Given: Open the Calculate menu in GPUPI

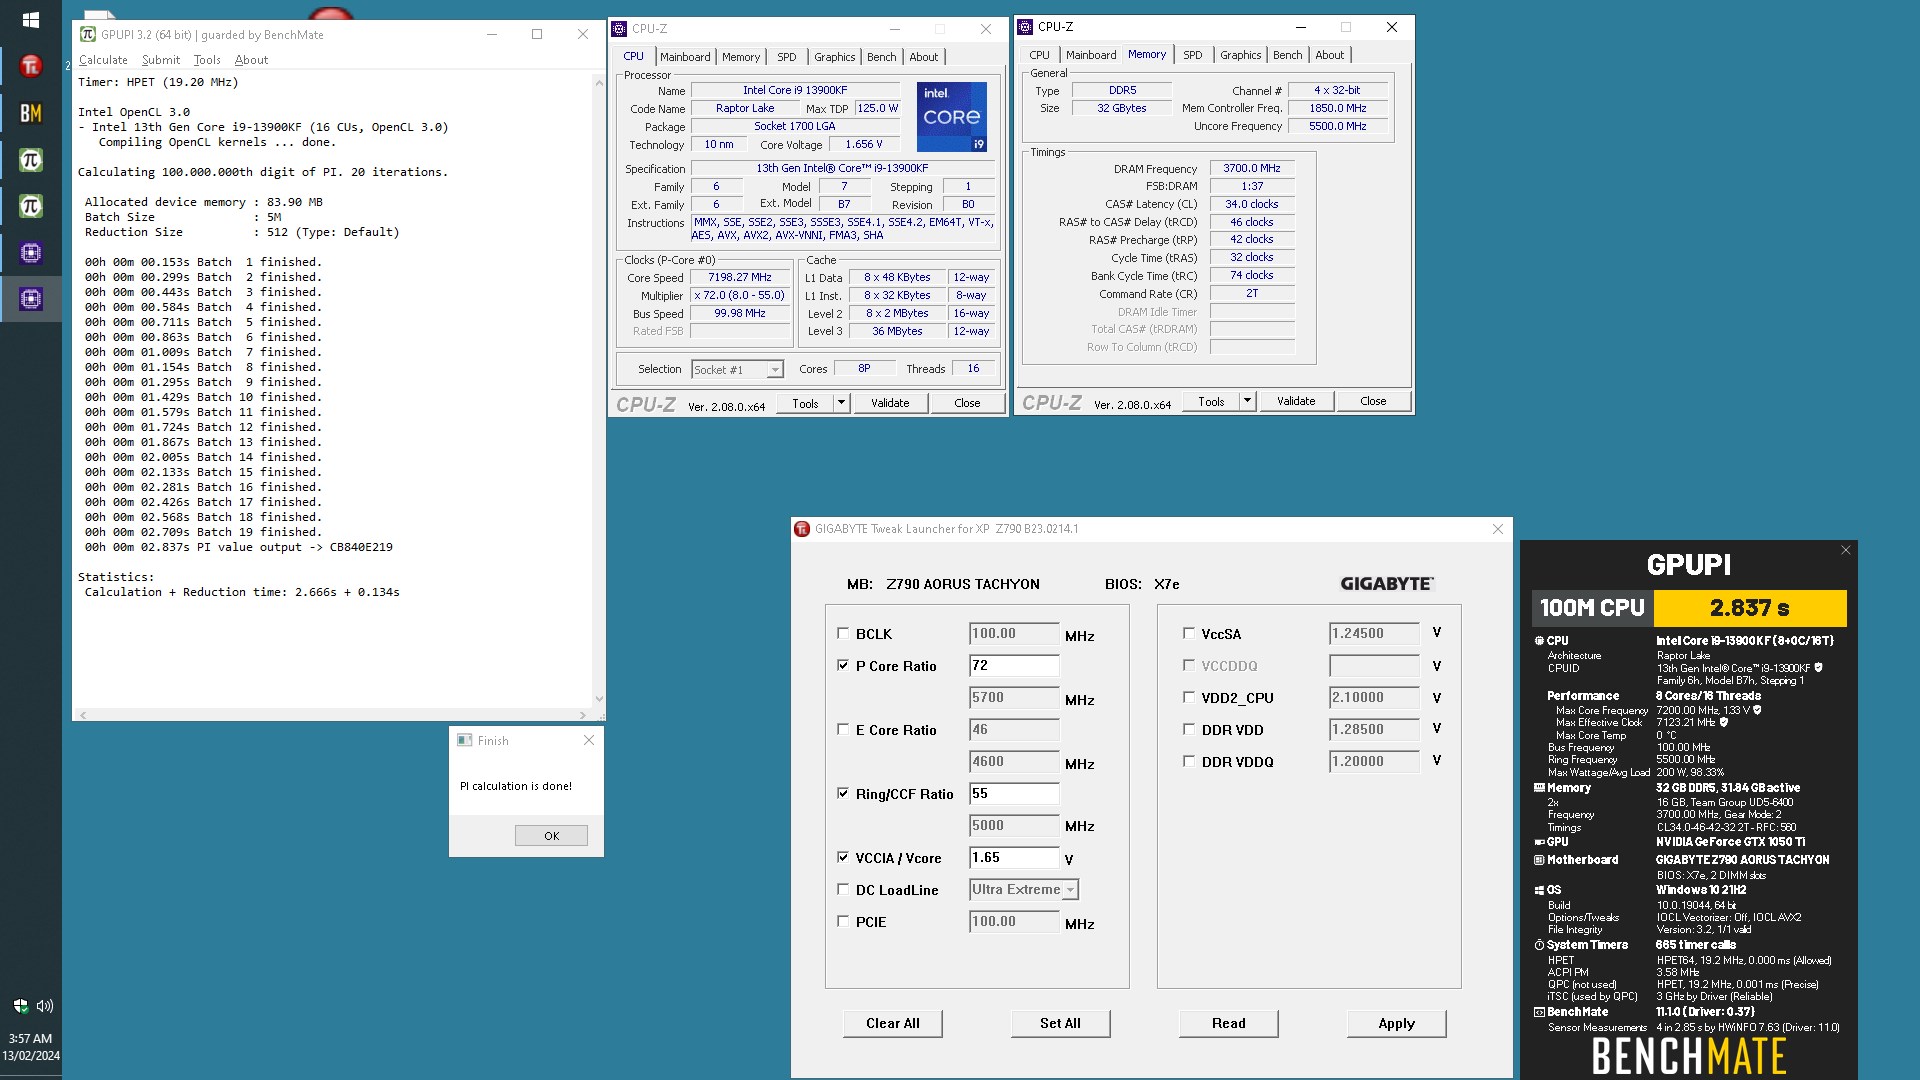Looking at the screenshot, I should (x=103, y=60).
